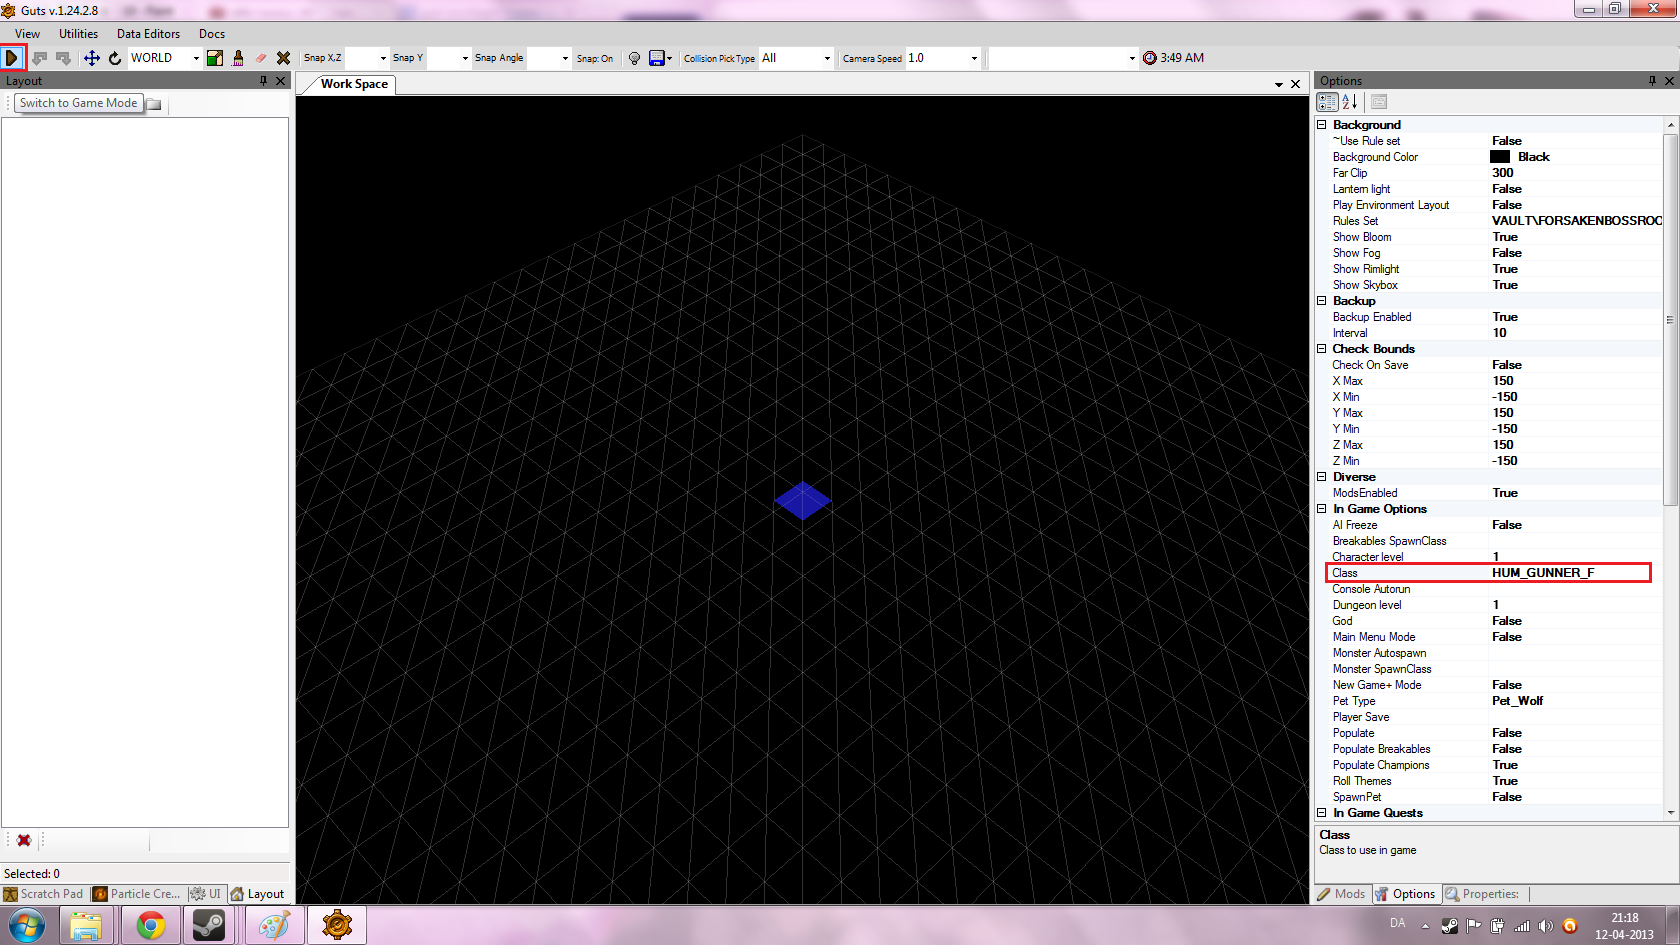Click the red X icon below the layout list
1680x945 pixels.
[24, 840]
